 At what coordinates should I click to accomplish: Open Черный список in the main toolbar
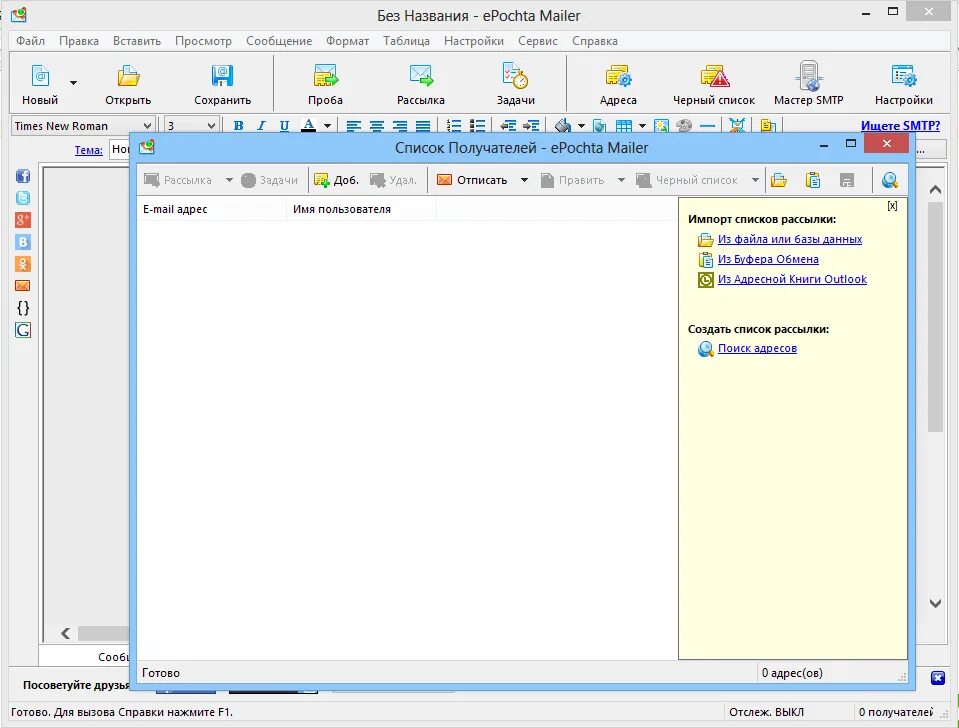[714, 76]
